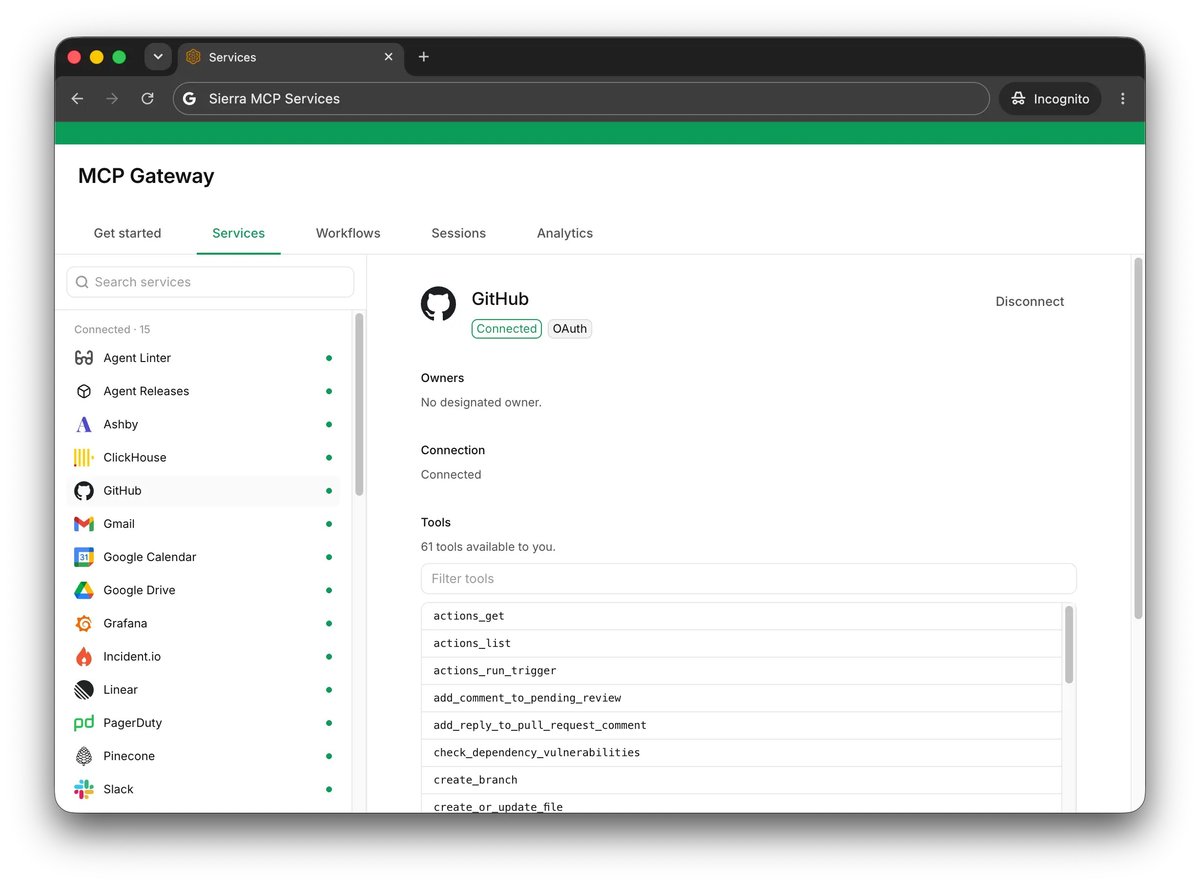The width and height of the screenshot is (1200, 885).
Task: Close the Services browser tab
Action: (389, 57)
